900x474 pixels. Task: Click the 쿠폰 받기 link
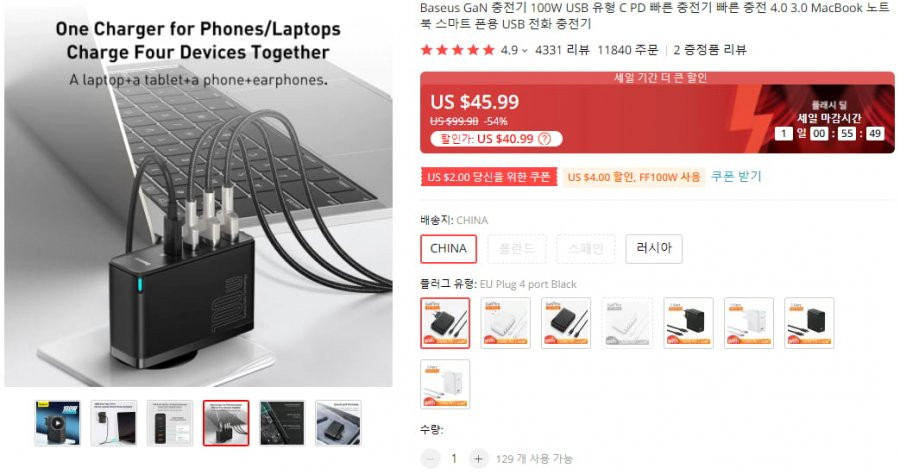click(736, 177)
